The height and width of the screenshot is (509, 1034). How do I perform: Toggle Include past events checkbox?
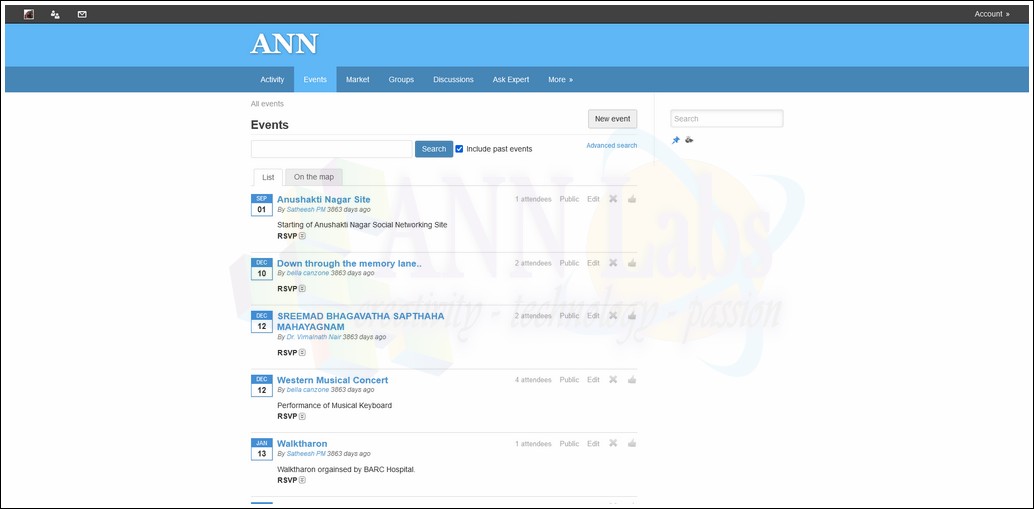pos(459,149)
